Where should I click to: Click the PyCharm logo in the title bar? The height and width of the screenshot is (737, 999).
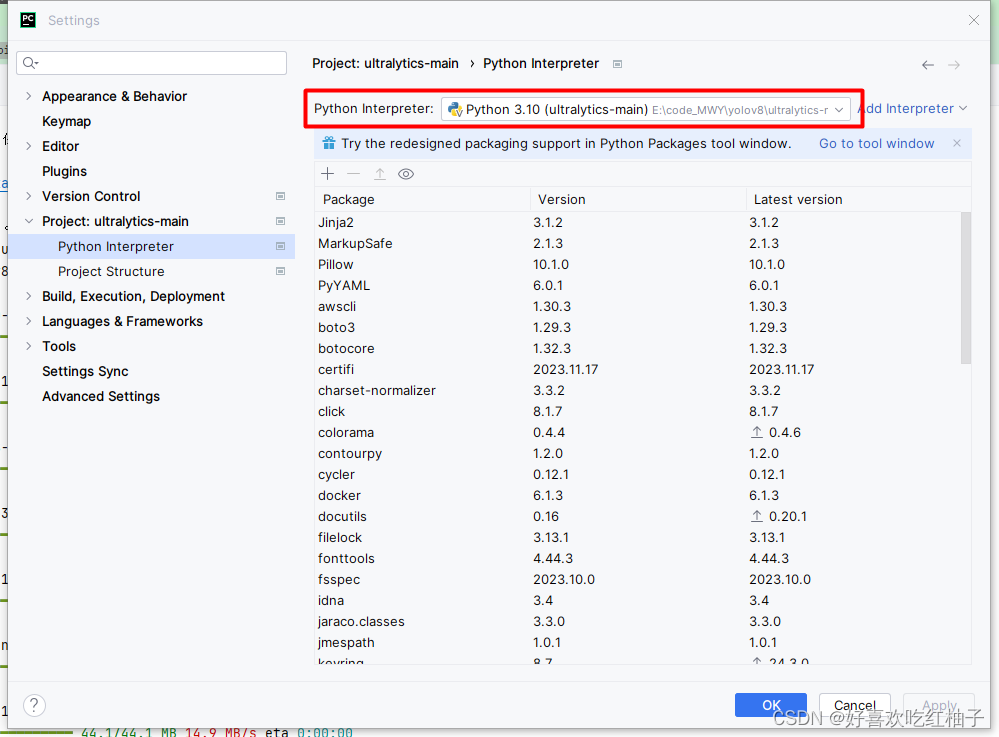(x=28, y=20)
